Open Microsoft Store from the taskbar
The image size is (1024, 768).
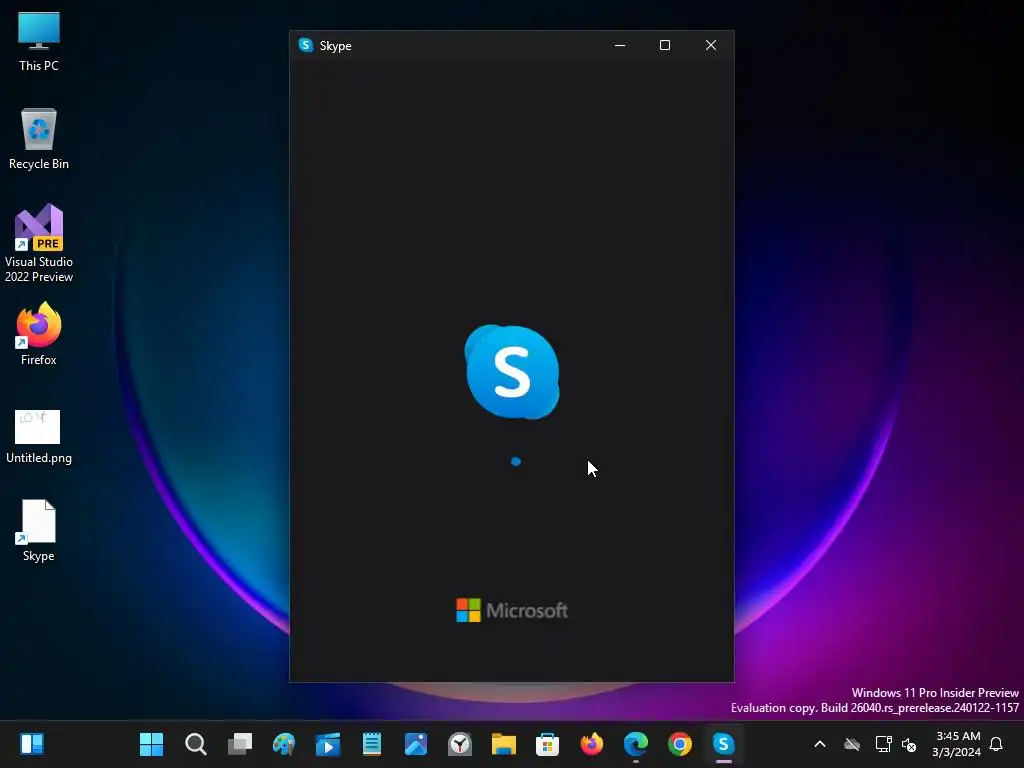point(547,744)
